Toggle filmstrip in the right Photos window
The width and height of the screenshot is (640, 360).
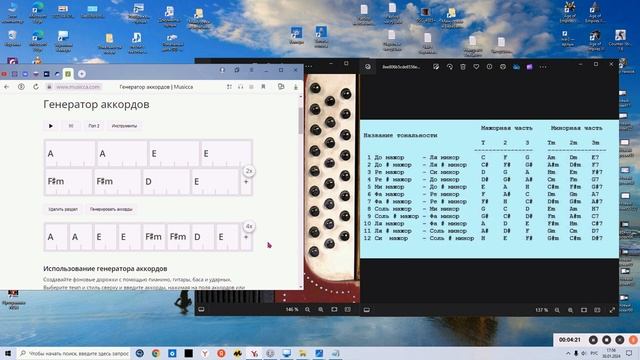pyautogui.click(x=367, y=310)
